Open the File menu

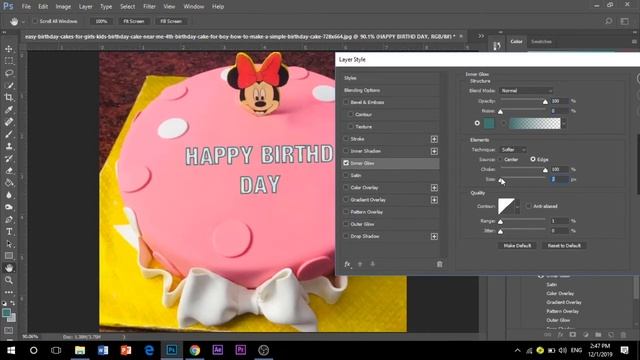pyautogui.click(x=26, y=7)
